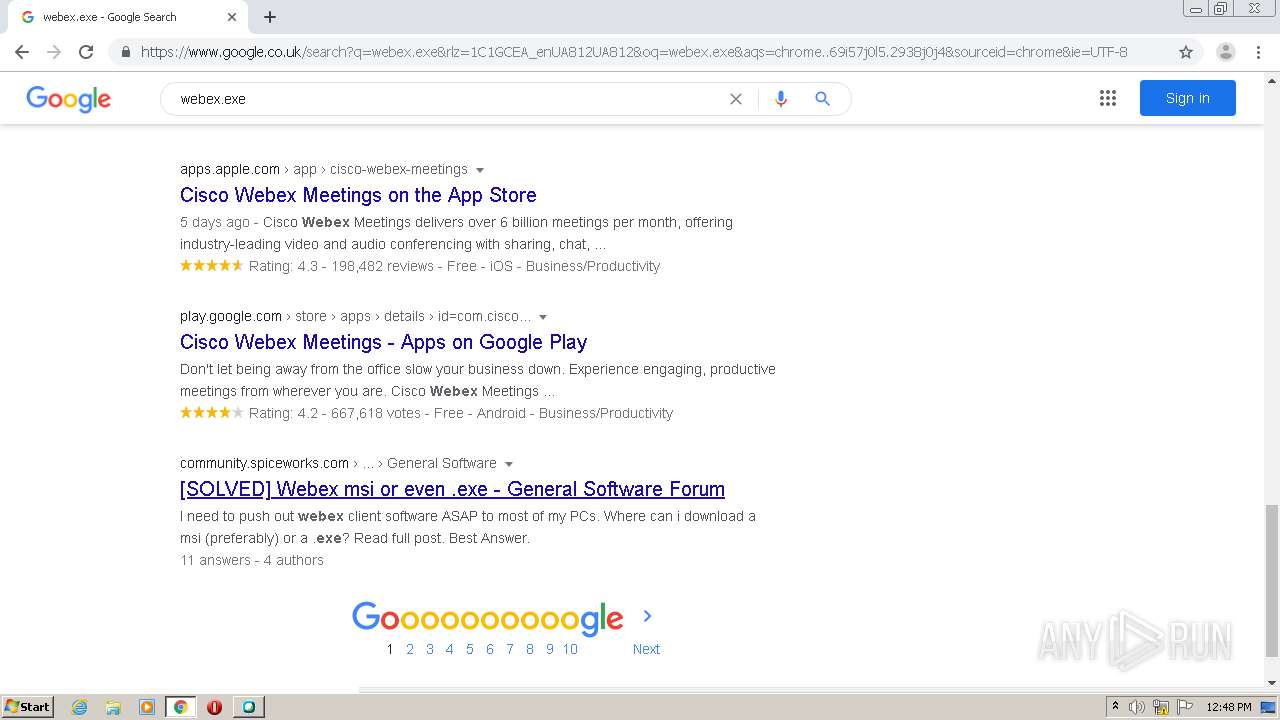Viewport: 1280px width, 720px height.
Task: Open the Google apps grid icon
Action: pos(1108,98)
